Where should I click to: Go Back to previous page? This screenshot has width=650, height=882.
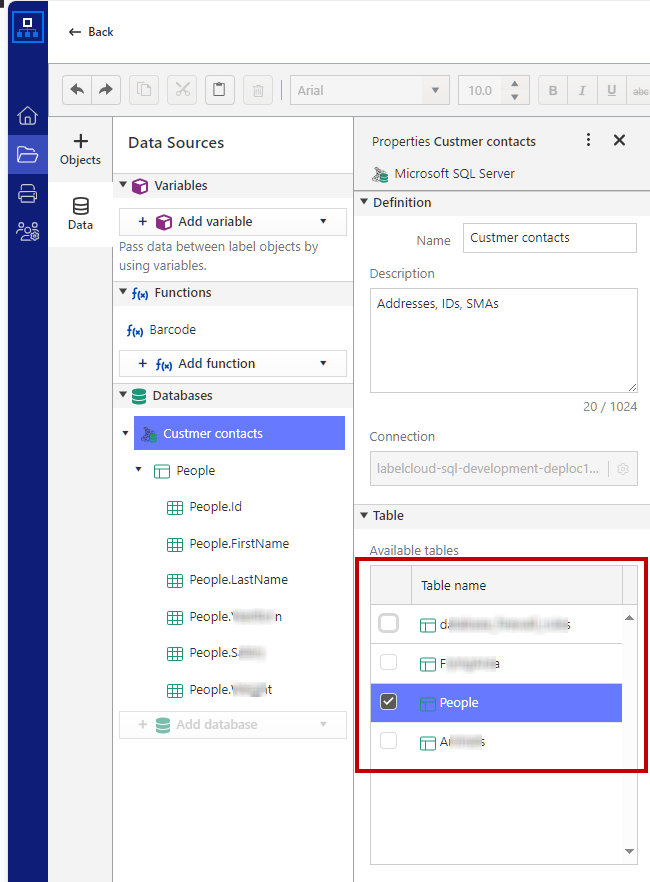91,32
